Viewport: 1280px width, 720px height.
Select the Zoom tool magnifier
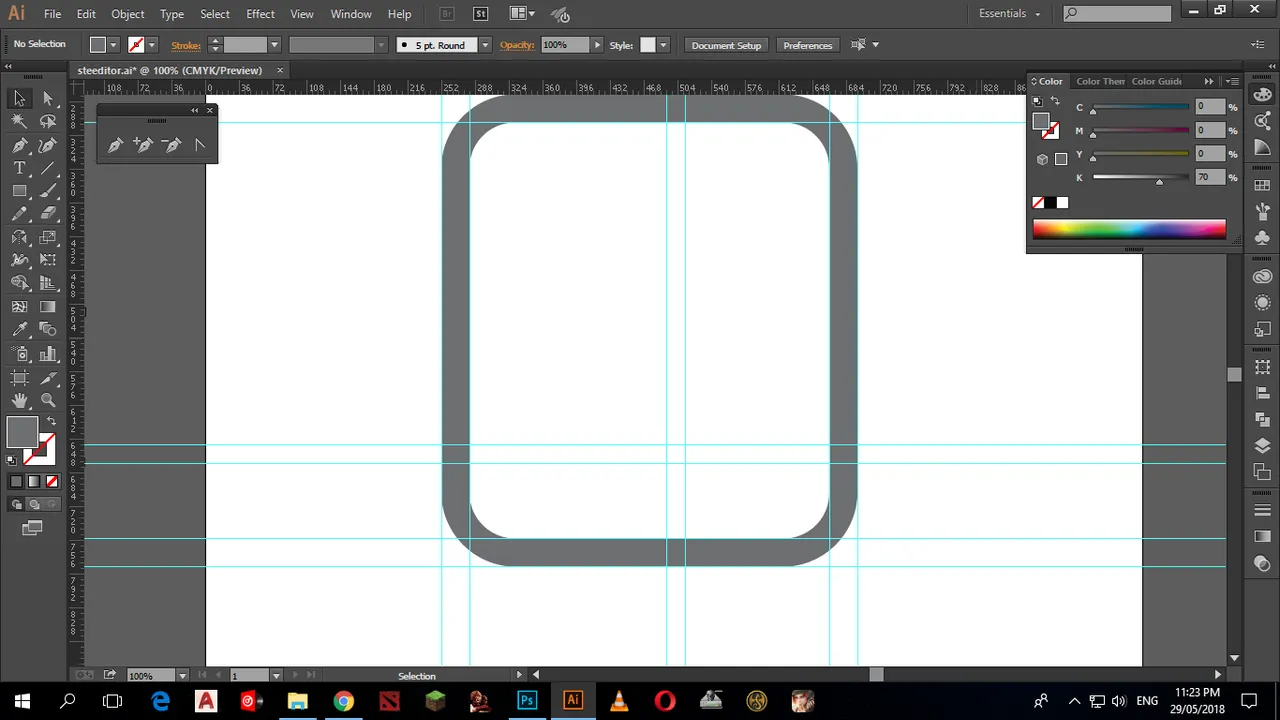48,400
